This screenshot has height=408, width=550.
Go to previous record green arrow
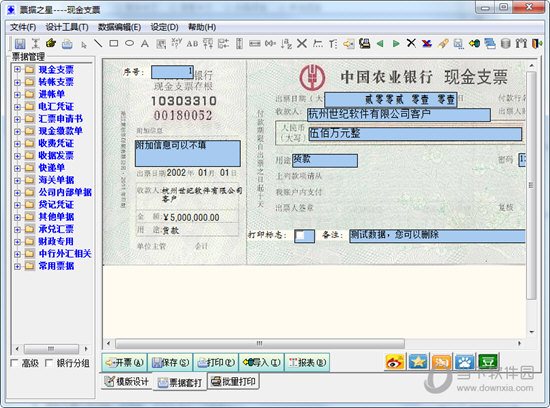click(x=380, y=44)
